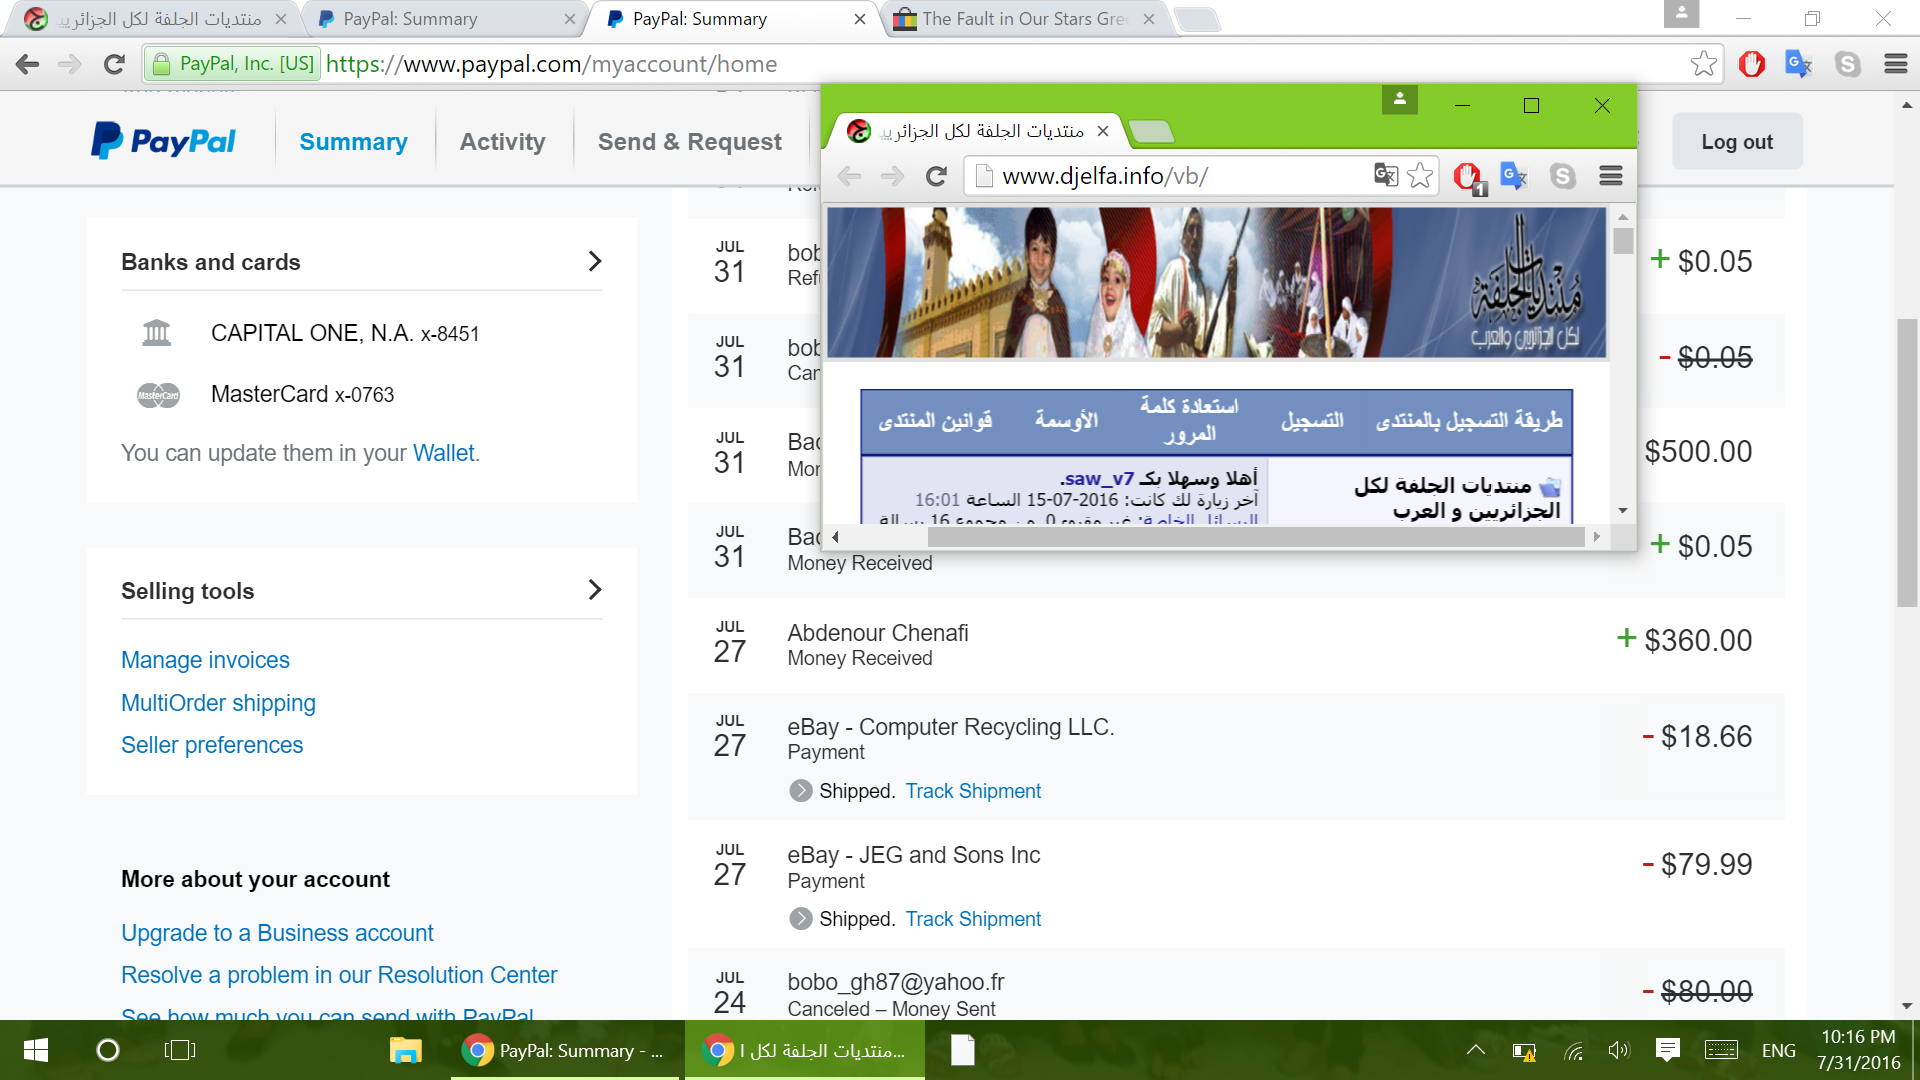
Task: Log out of PayPal
Action: 1737,142
